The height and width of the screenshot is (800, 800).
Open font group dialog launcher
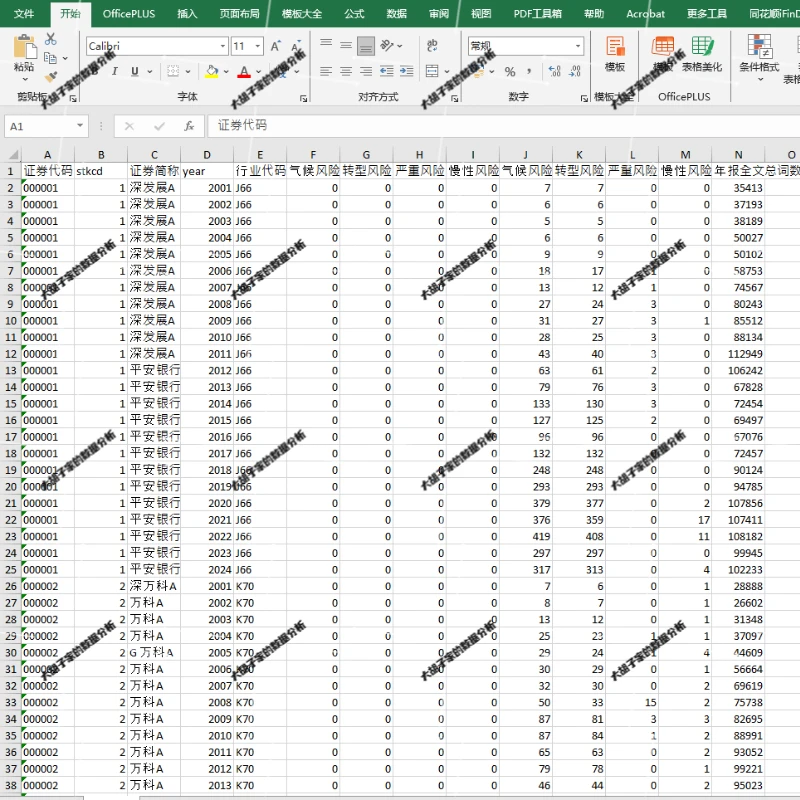pos(303,98)
